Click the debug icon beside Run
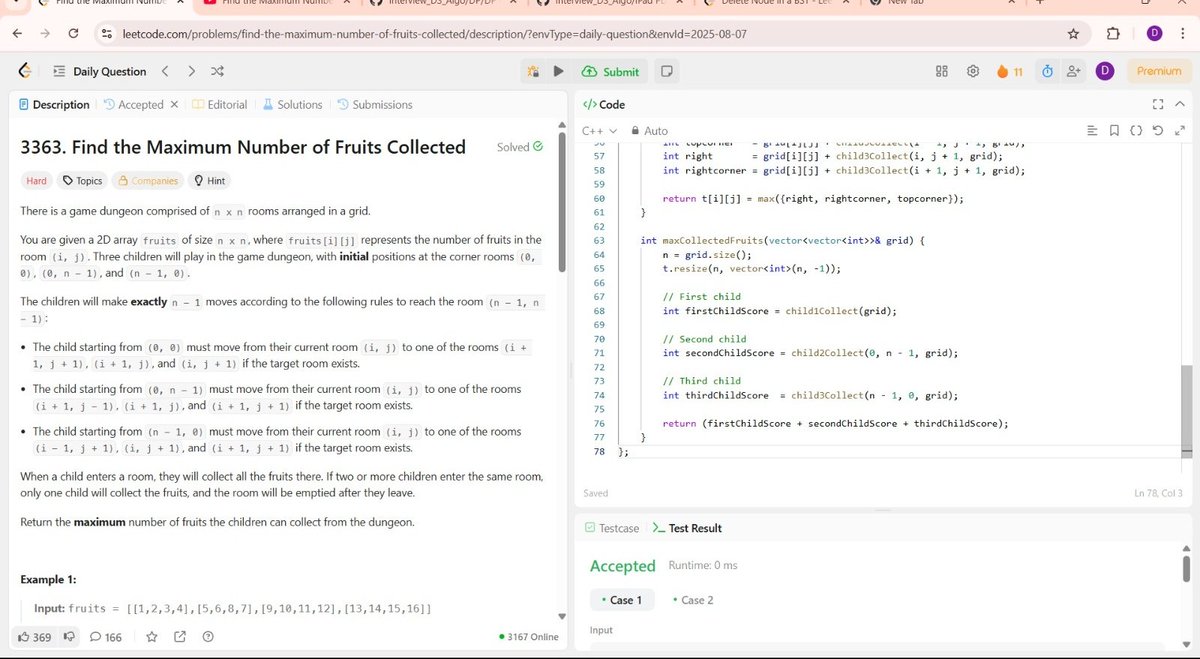This screenshot has height=659, width=1200. (533, 71)
